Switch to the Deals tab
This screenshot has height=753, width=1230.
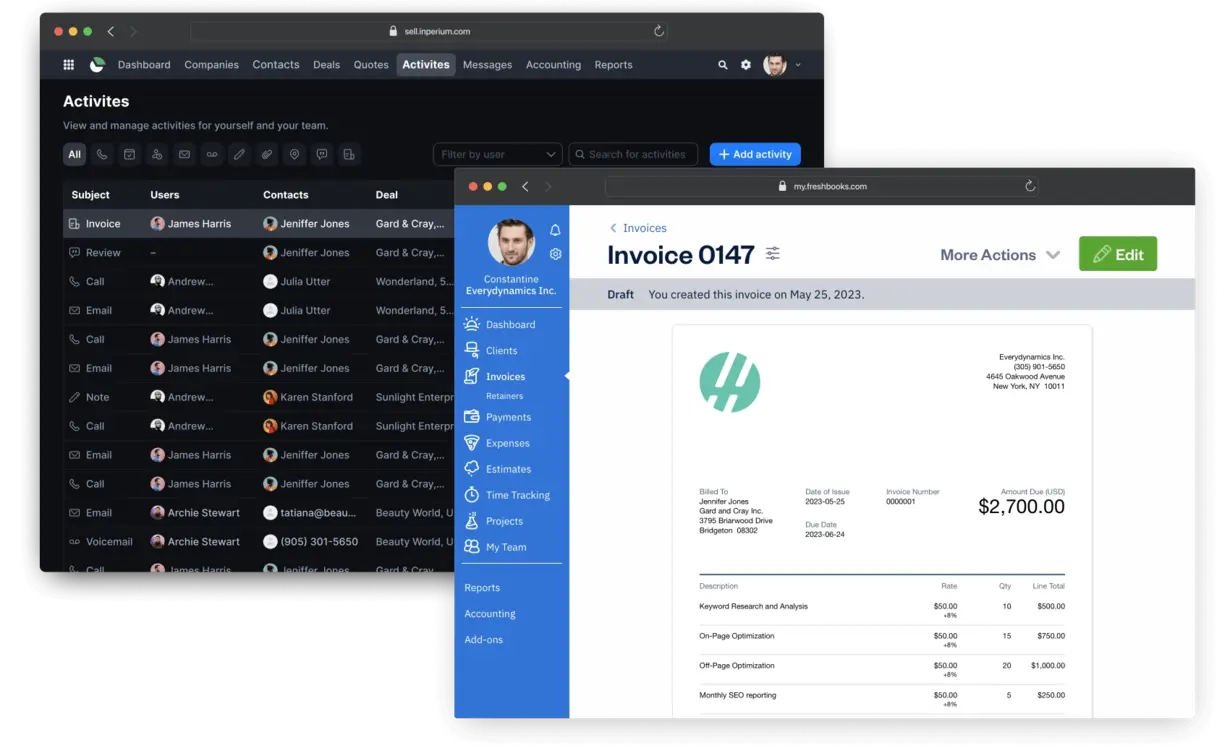coord(326,65)
